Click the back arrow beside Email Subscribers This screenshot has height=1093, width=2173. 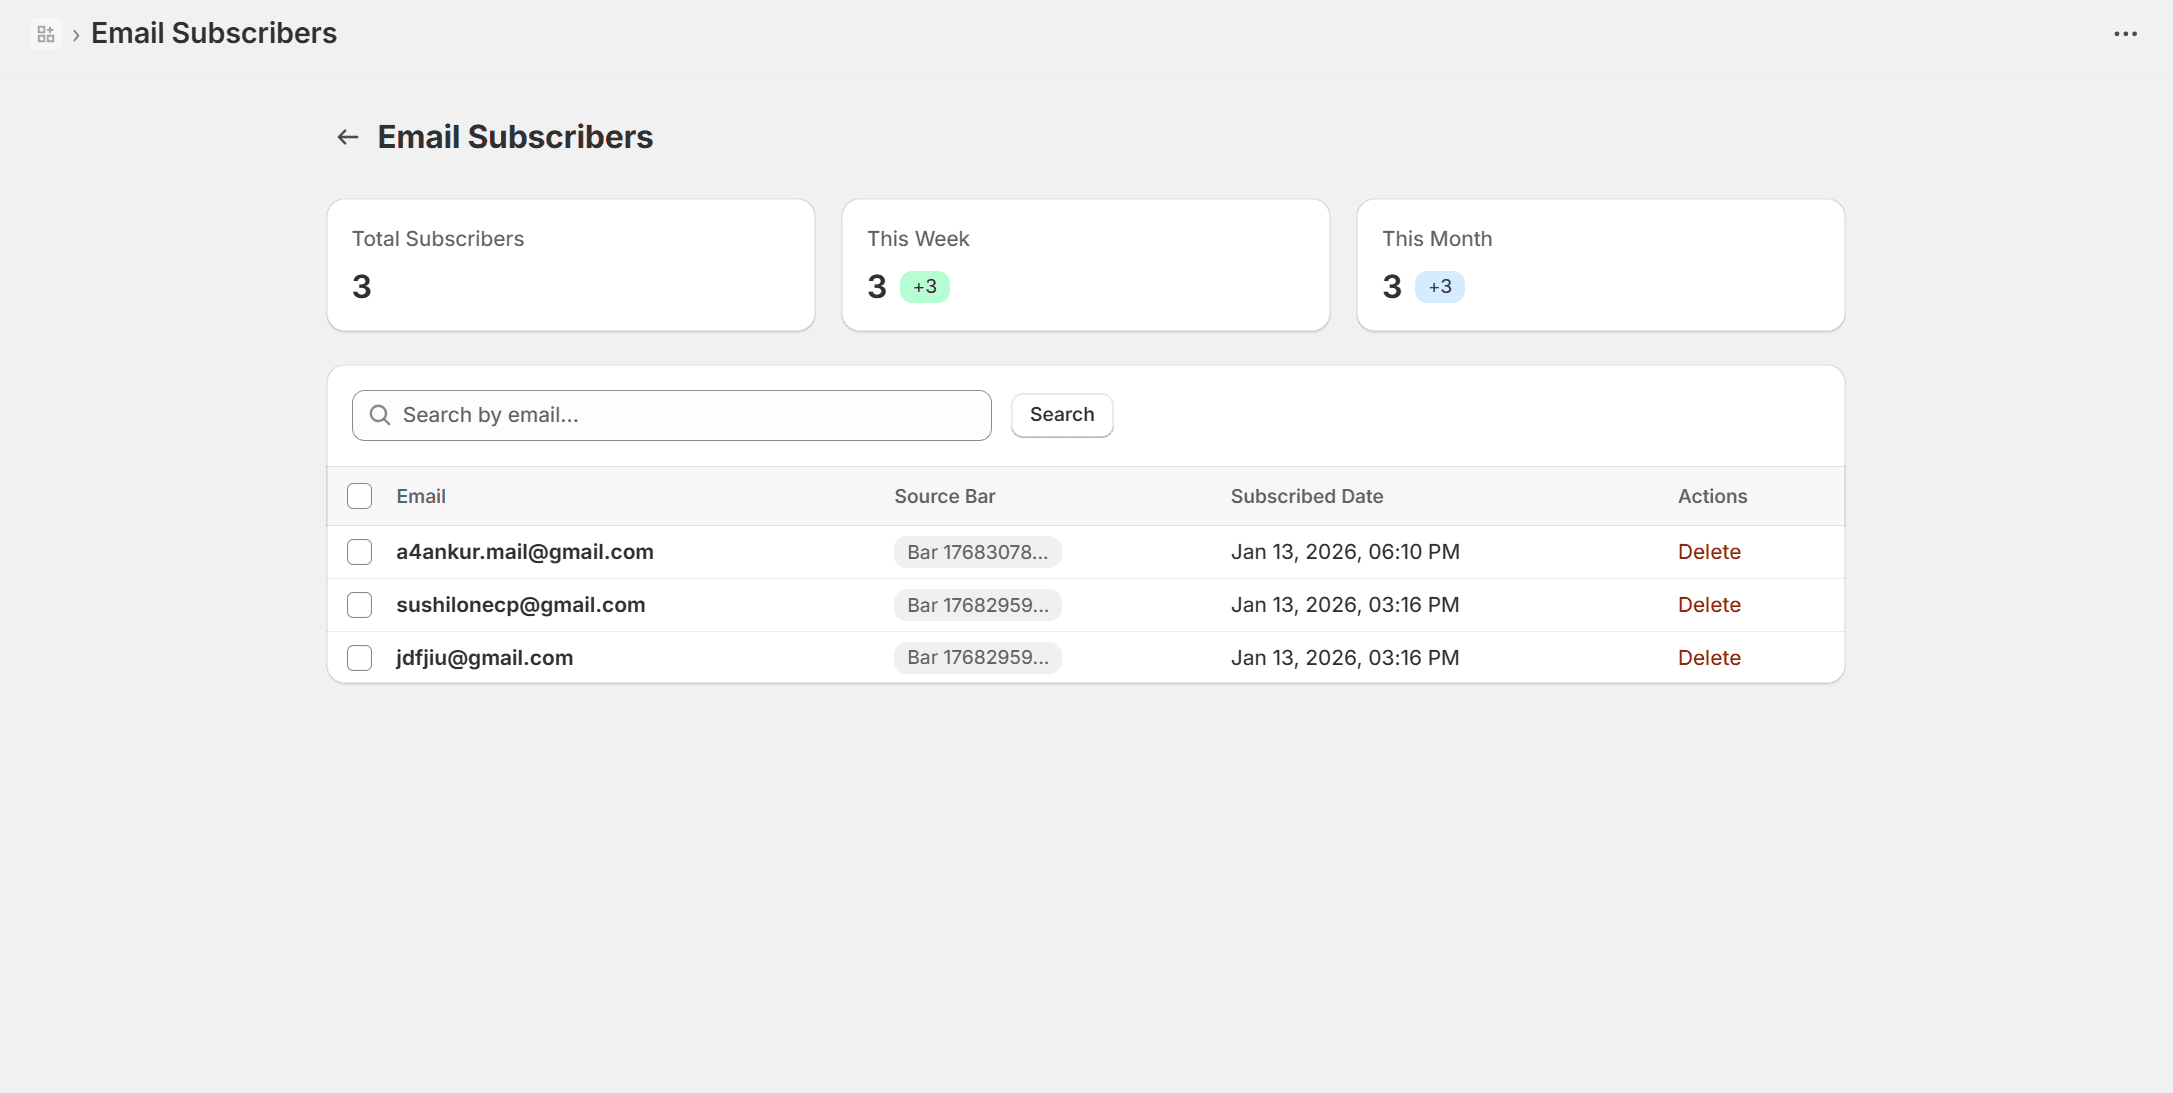pyautogui.click(x=347, y=136)
